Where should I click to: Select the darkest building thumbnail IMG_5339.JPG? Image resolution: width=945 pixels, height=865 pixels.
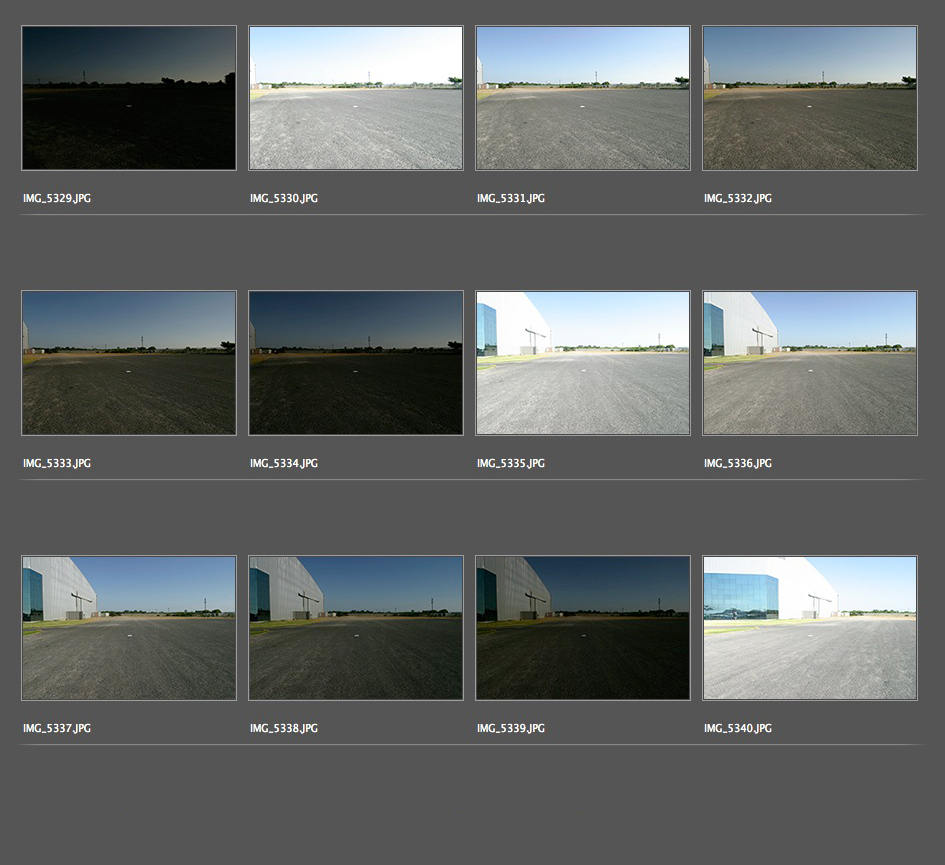(583, 628)
